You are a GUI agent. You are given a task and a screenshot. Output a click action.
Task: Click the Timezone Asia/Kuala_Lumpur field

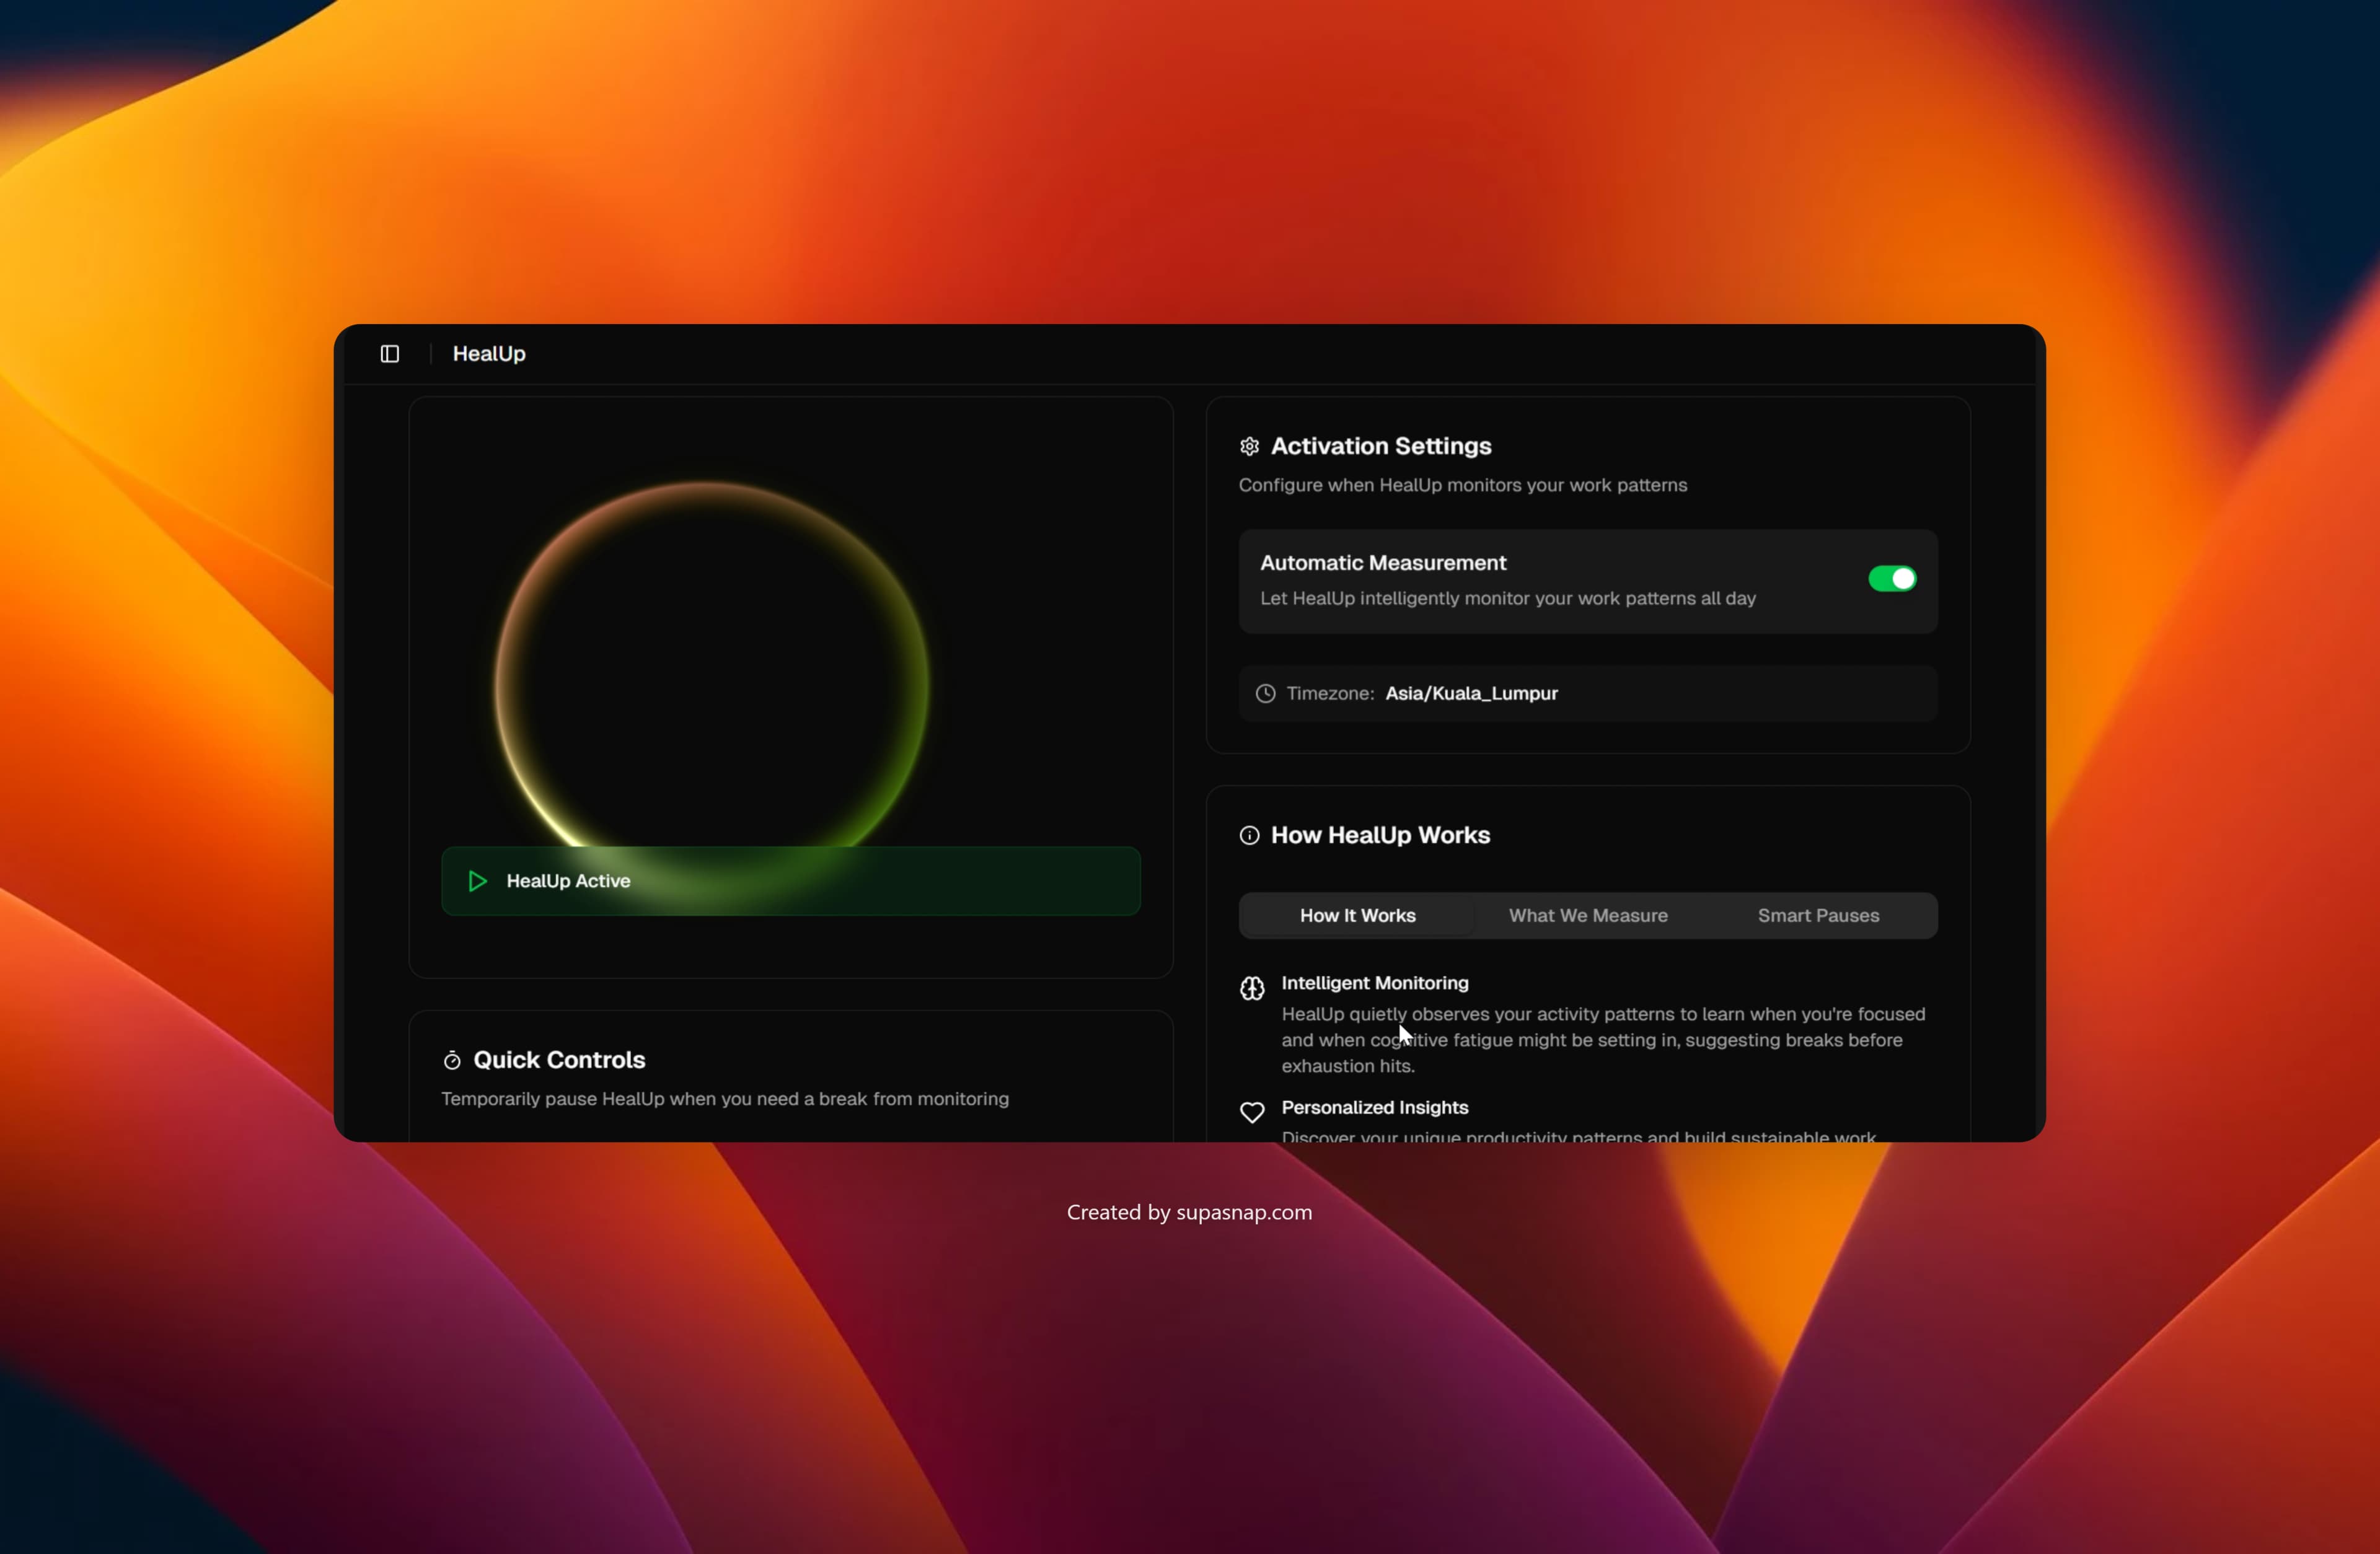(x=1588, y=694)
